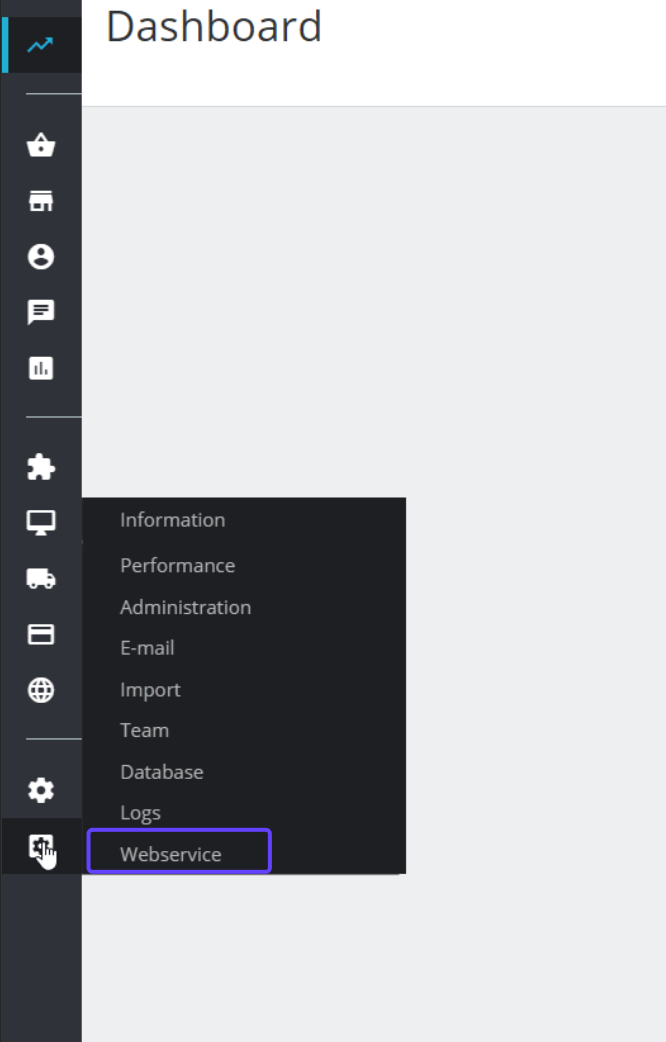Screen dimensions: 666x1042
Task: Open the Information menu entry
Action: (x=172, y=520)
